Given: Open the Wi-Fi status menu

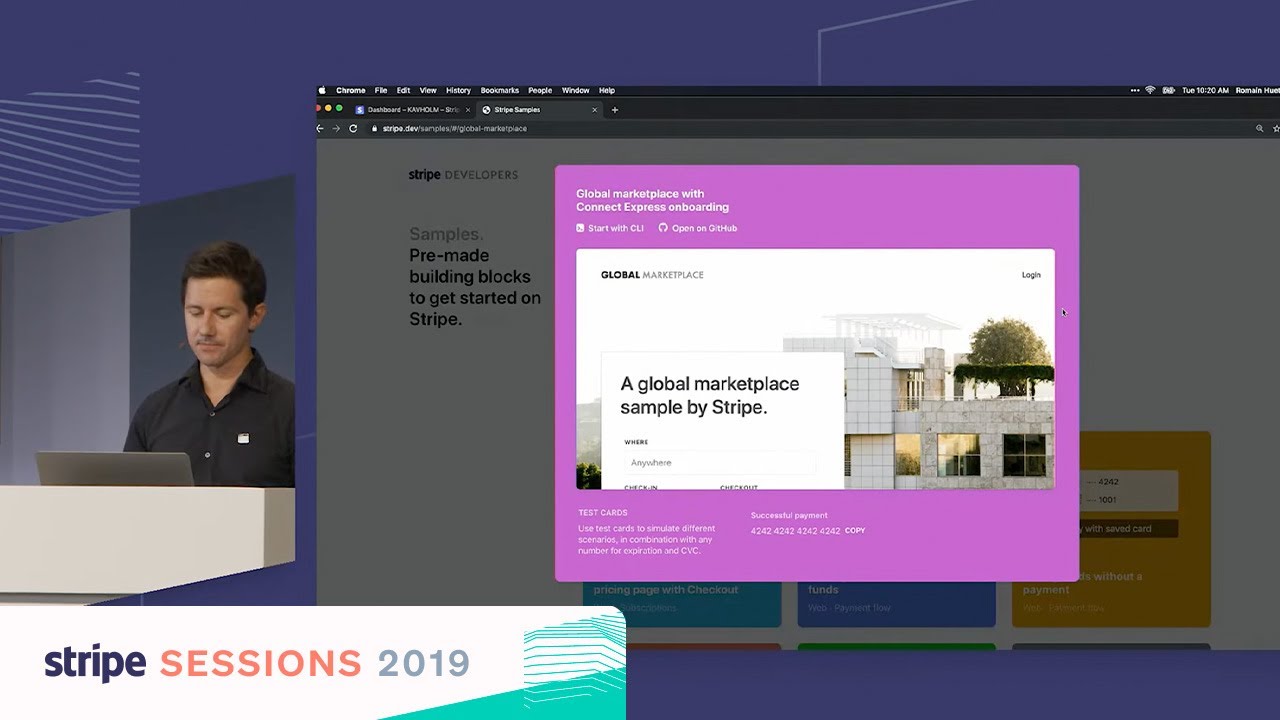Looking at the screenshot, I should [1150, 90].
